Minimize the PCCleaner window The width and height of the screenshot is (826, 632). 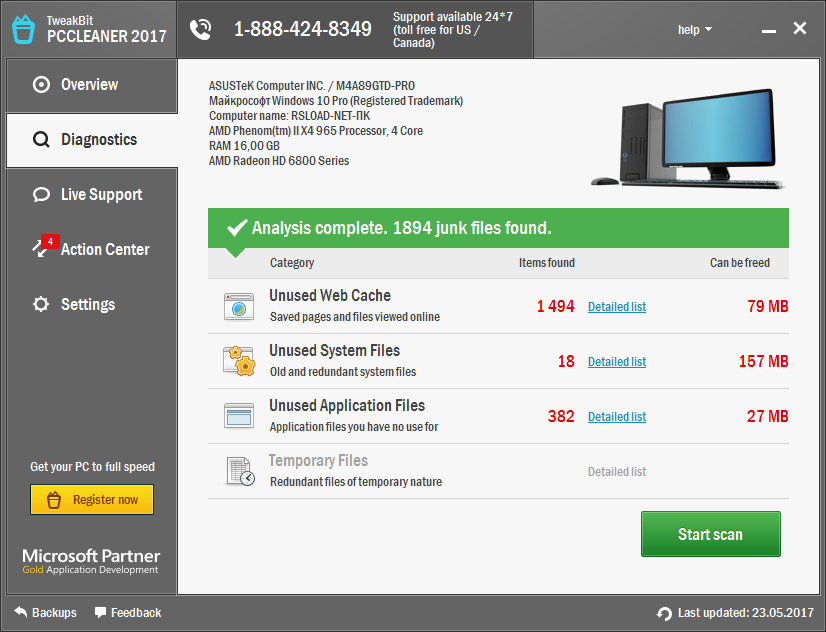tap(769, 30)
